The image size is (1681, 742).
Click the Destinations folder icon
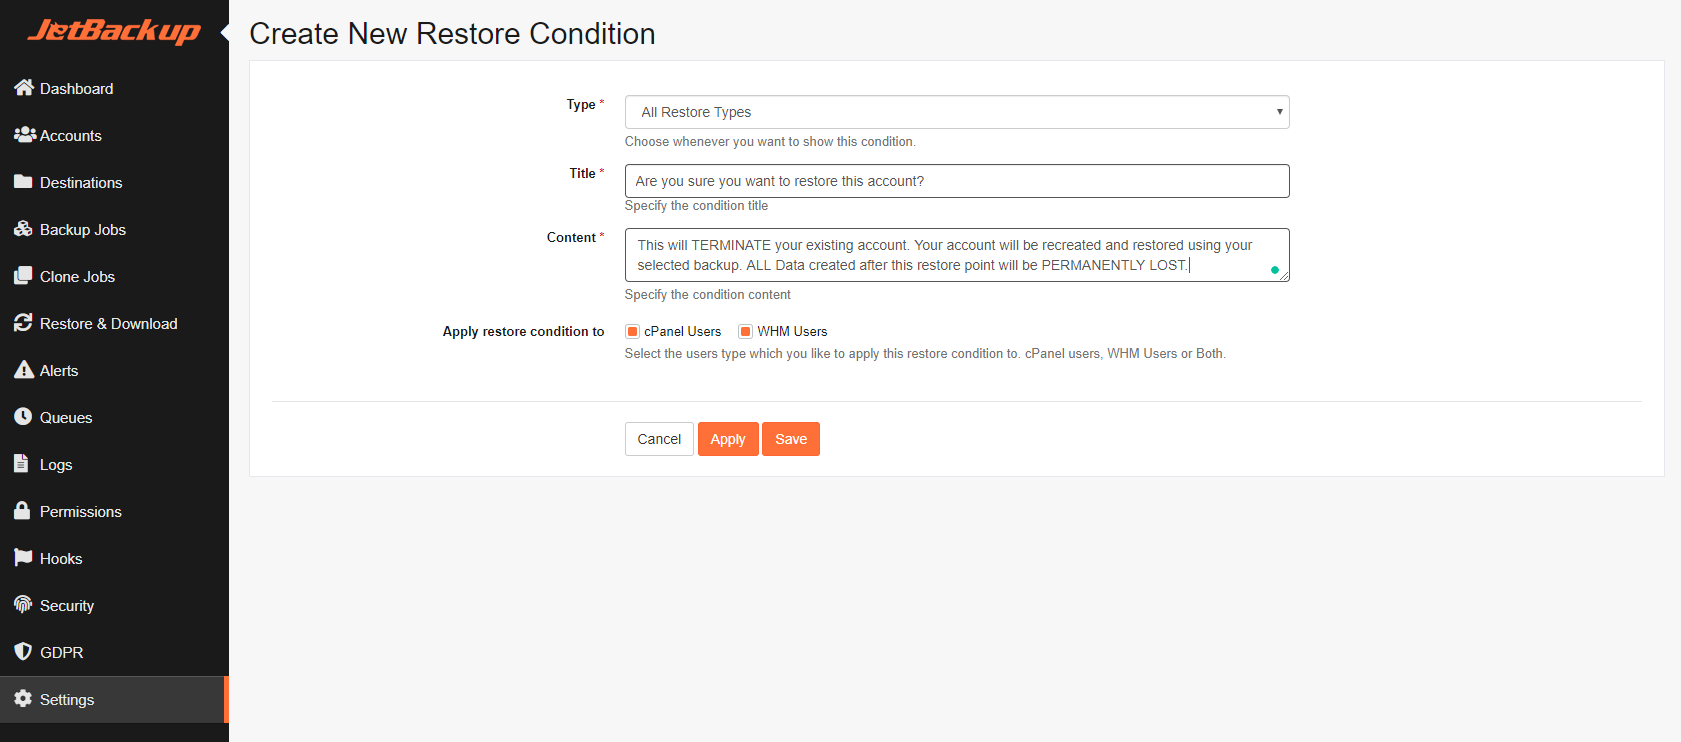[23, 182]
